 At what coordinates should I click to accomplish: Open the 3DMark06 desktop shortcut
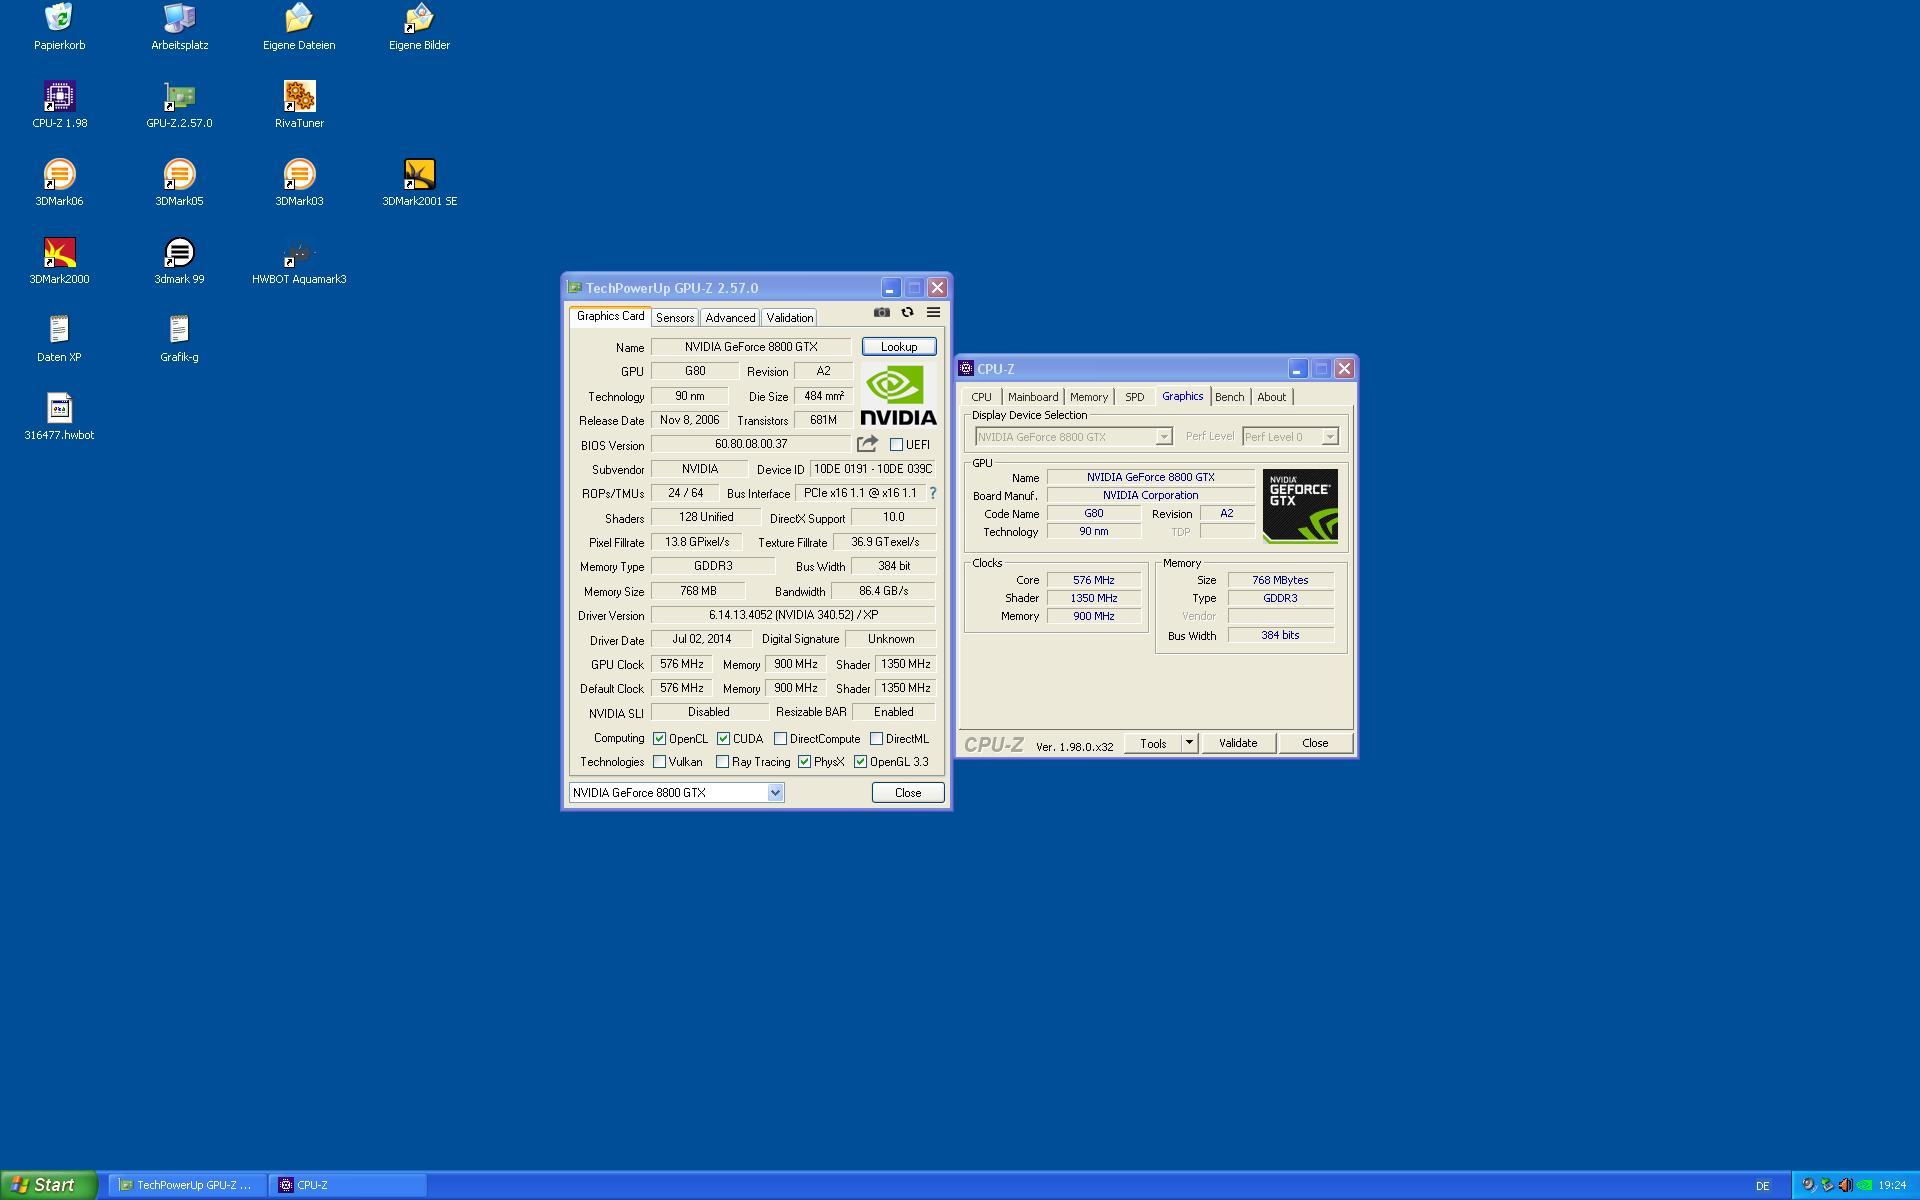click(59, 175)
